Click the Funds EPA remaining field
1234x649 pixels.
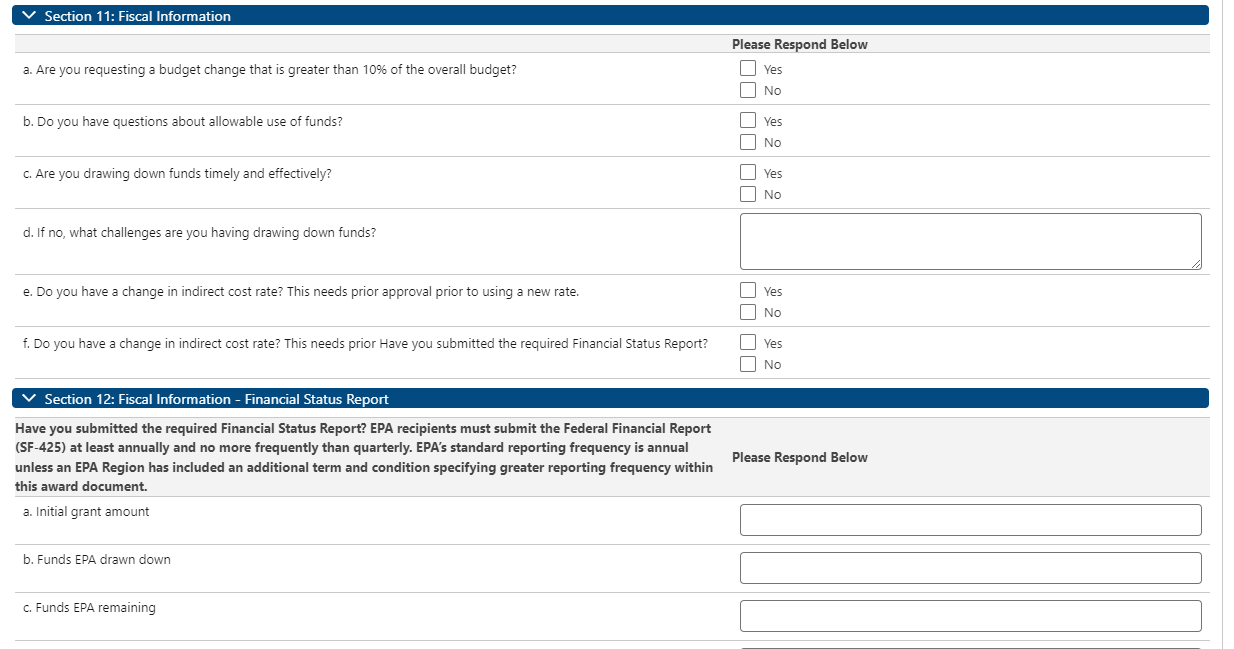pyautogui.click(x=970, y=616)
